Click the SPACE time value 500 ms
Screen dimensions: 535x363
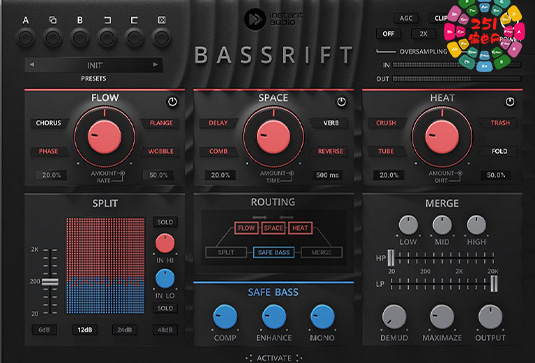coord(328,175)
